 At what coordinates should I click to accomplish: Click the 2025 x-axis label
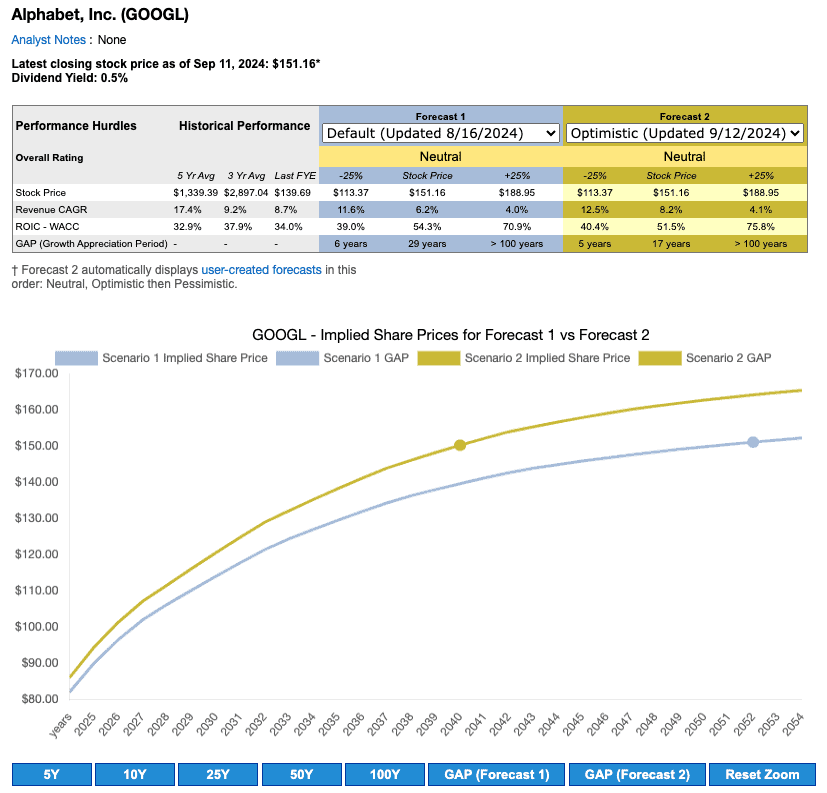tap(85, 724)
